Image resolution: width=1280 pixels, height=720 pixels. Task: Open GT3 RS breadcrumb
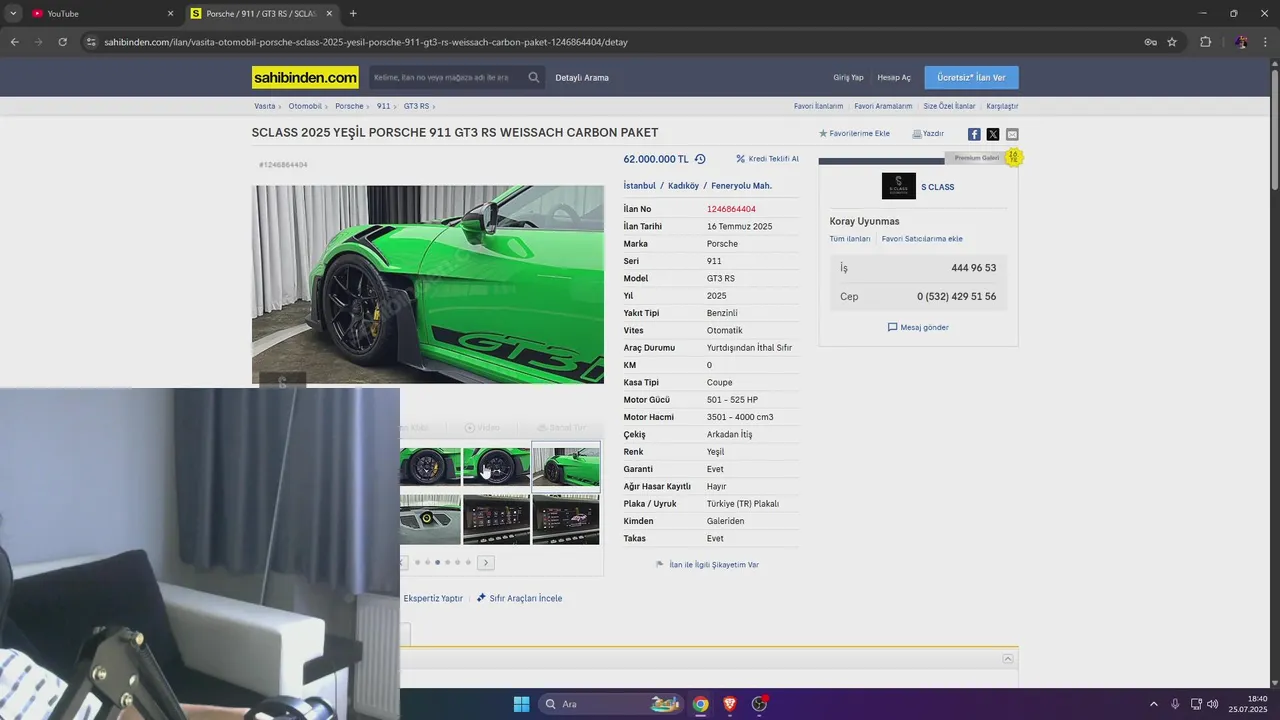click(x=416, y=106)
